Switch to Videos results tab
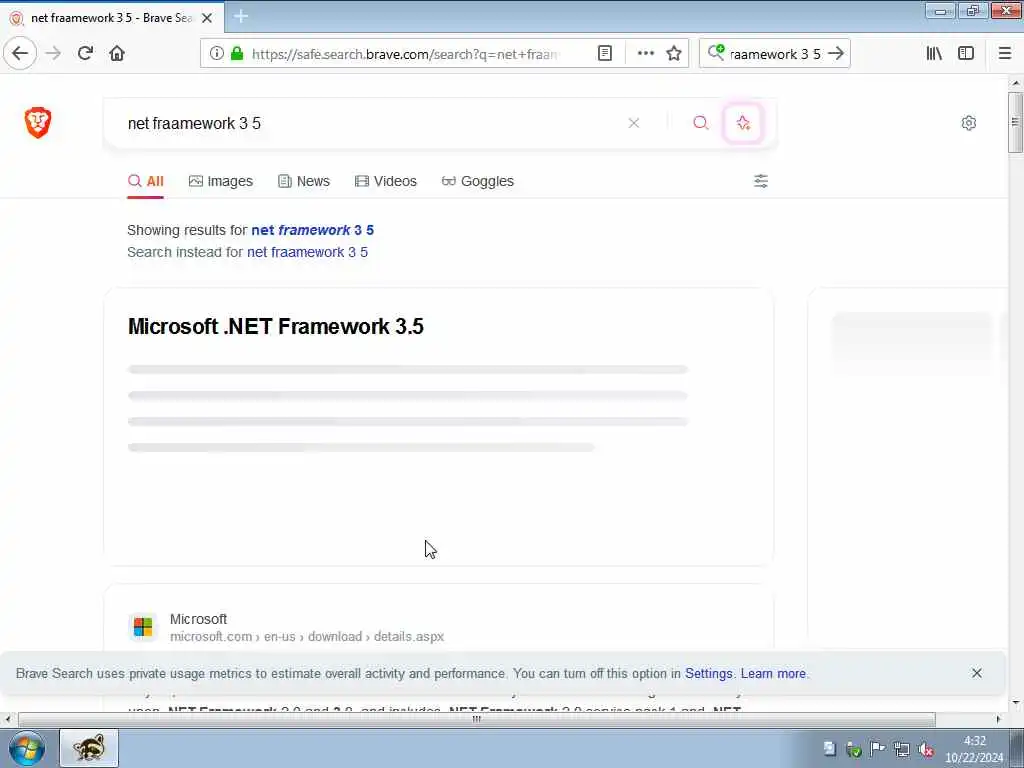Viewport: 1024px width, 768px height. click(385, 181)
